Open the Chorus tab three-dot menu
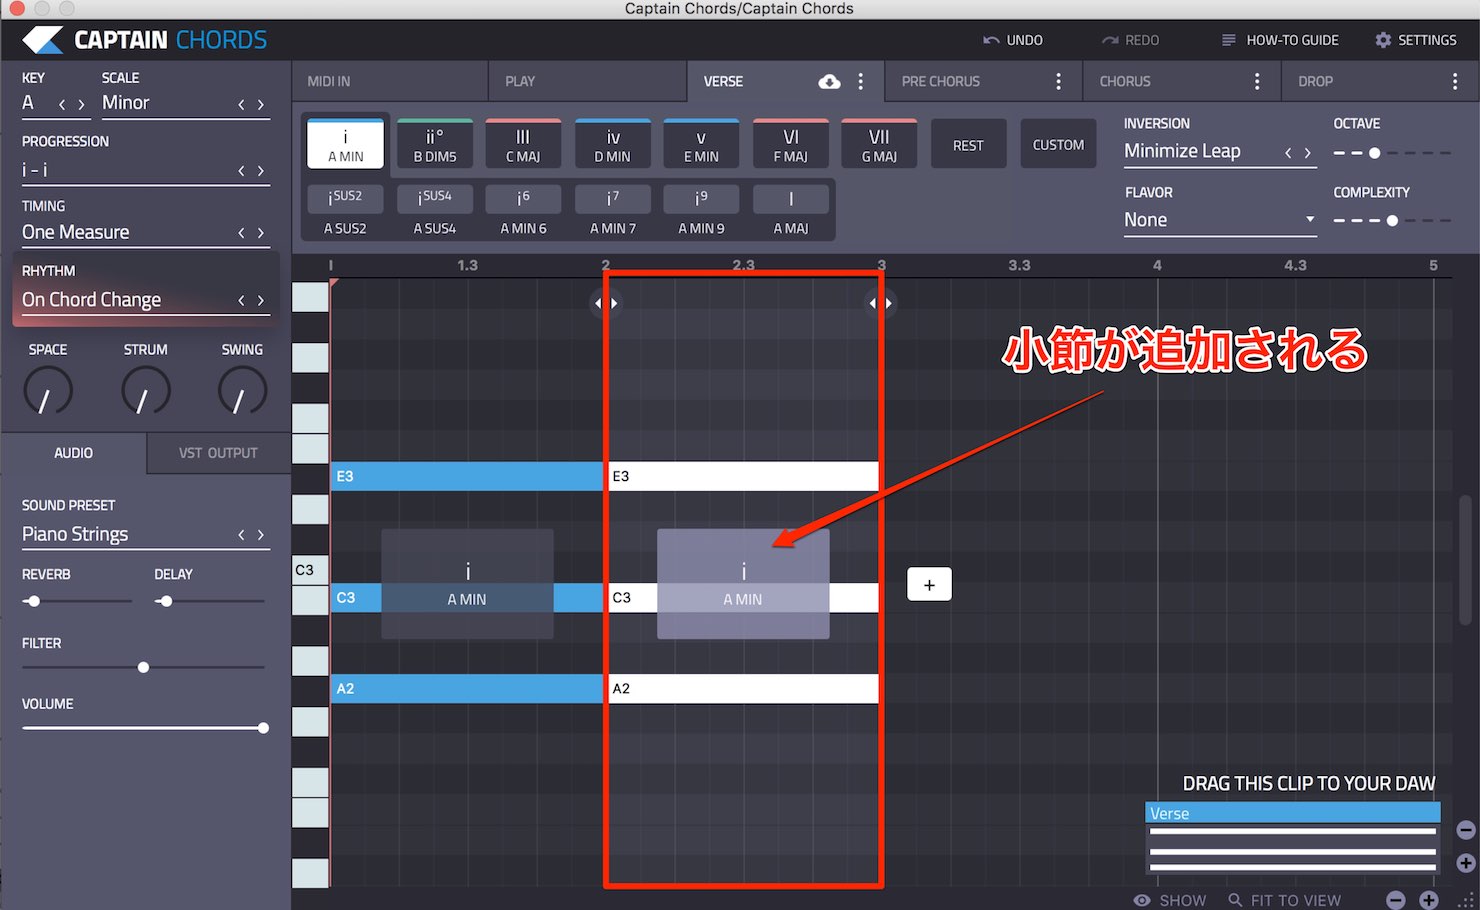 [1257, 82]
